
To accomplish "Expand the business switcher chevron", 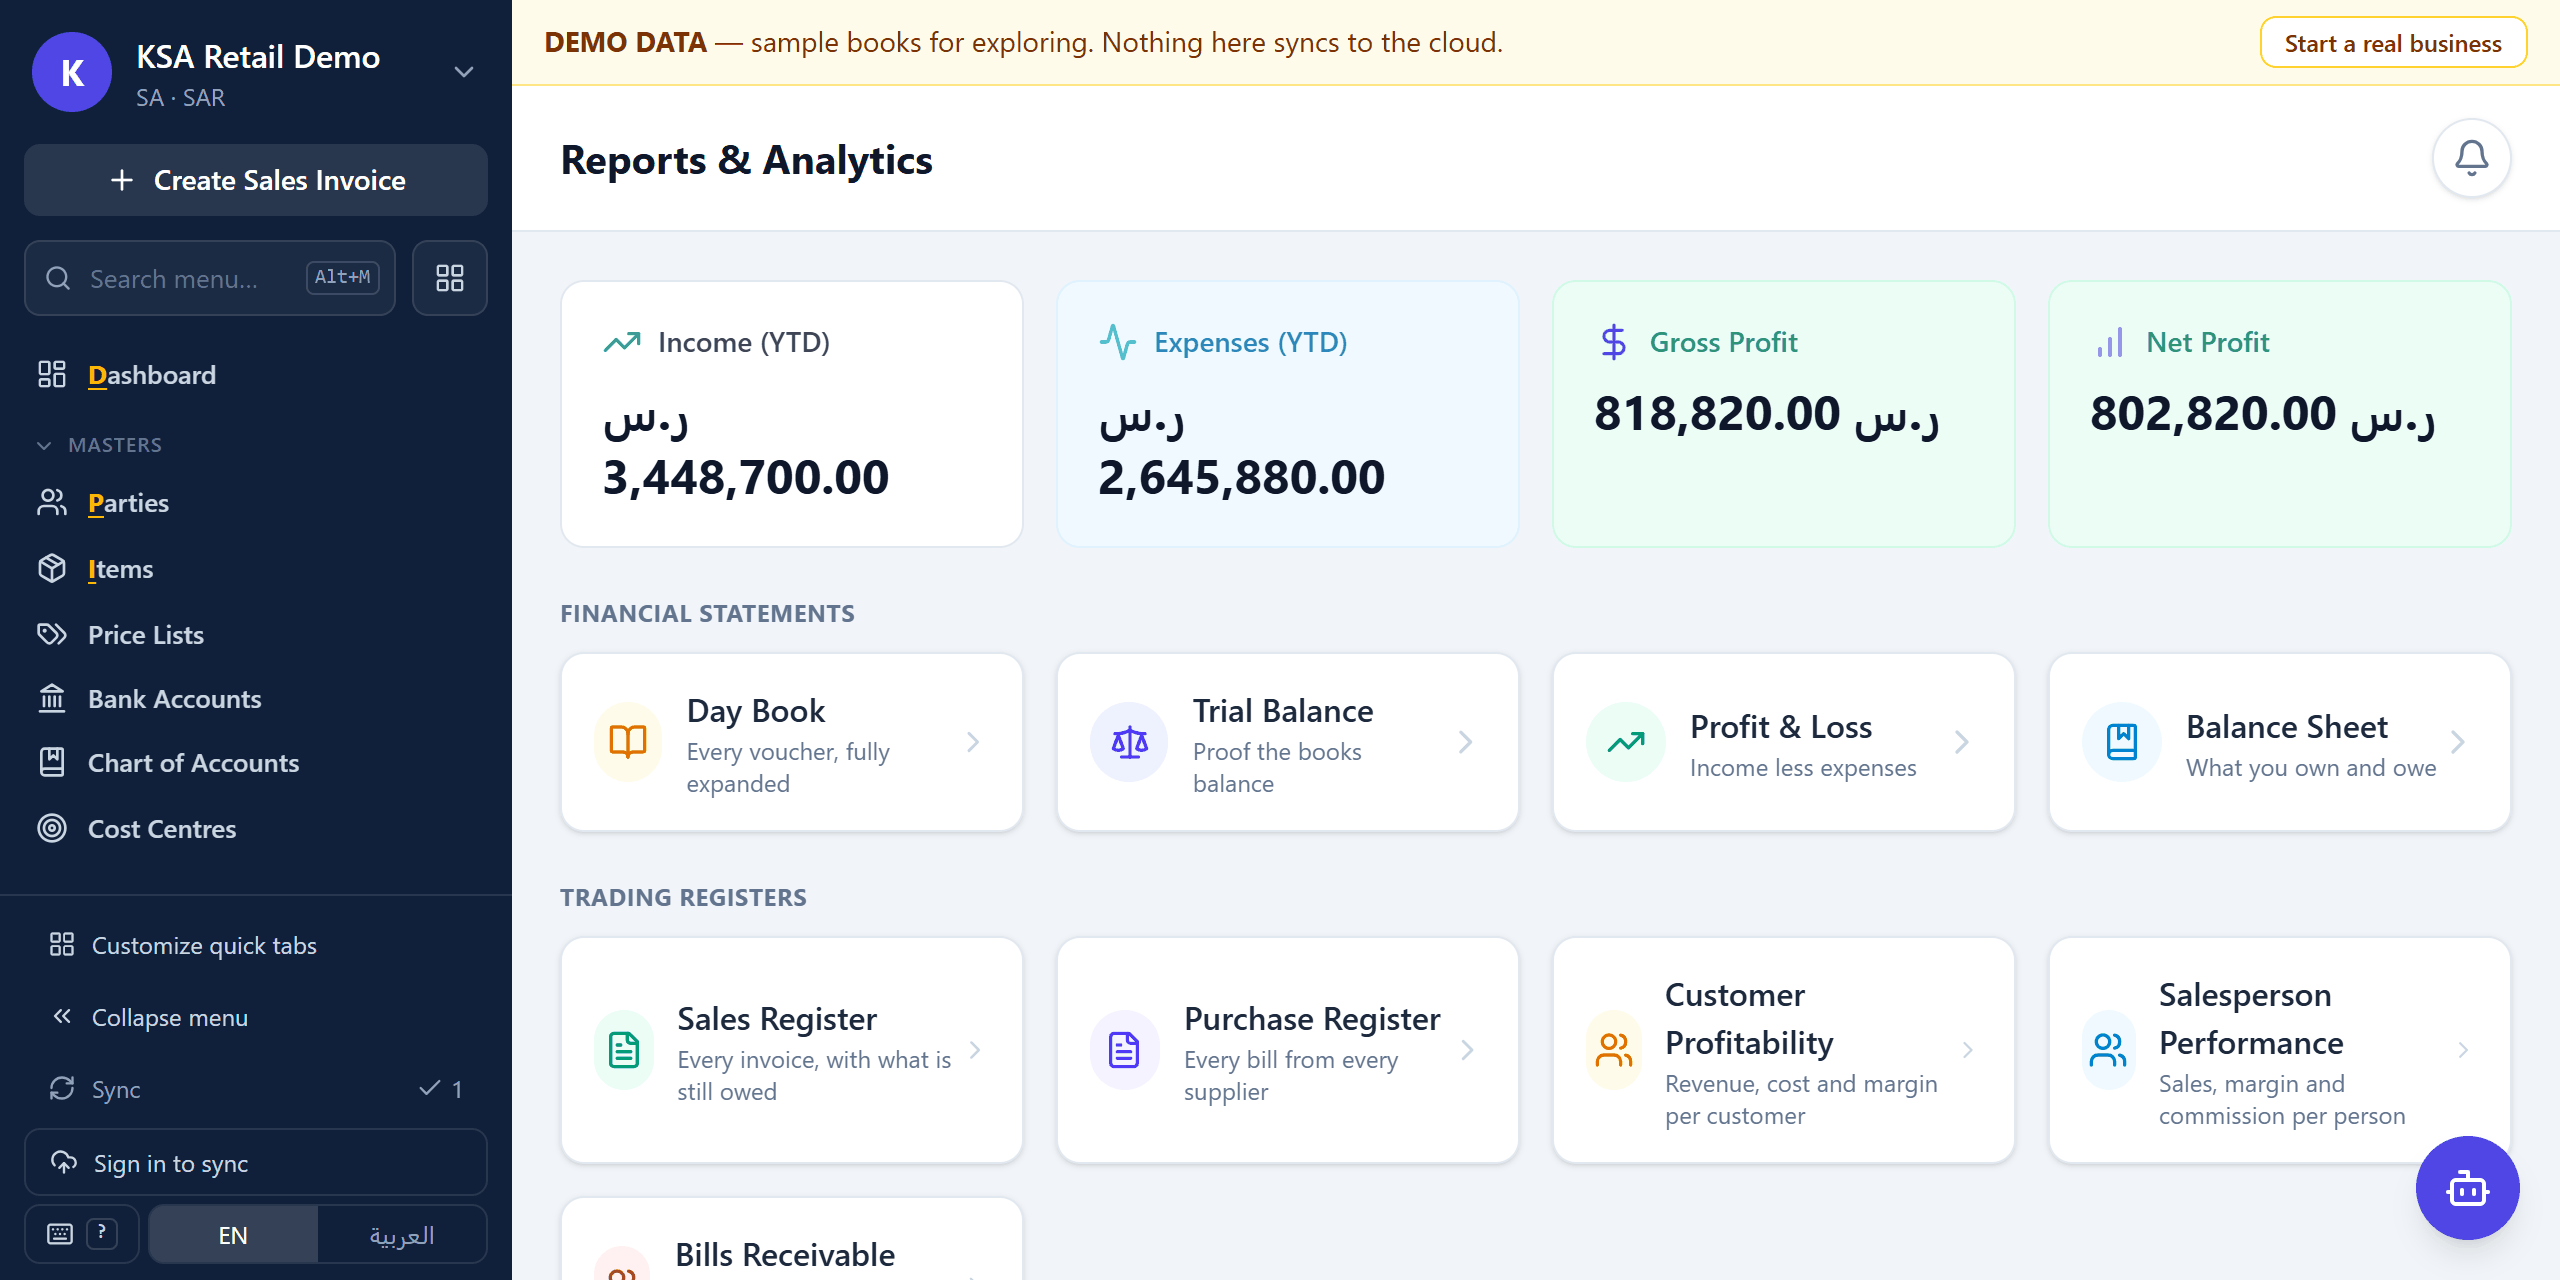I will pyautogui.click(x=464, y=72).
